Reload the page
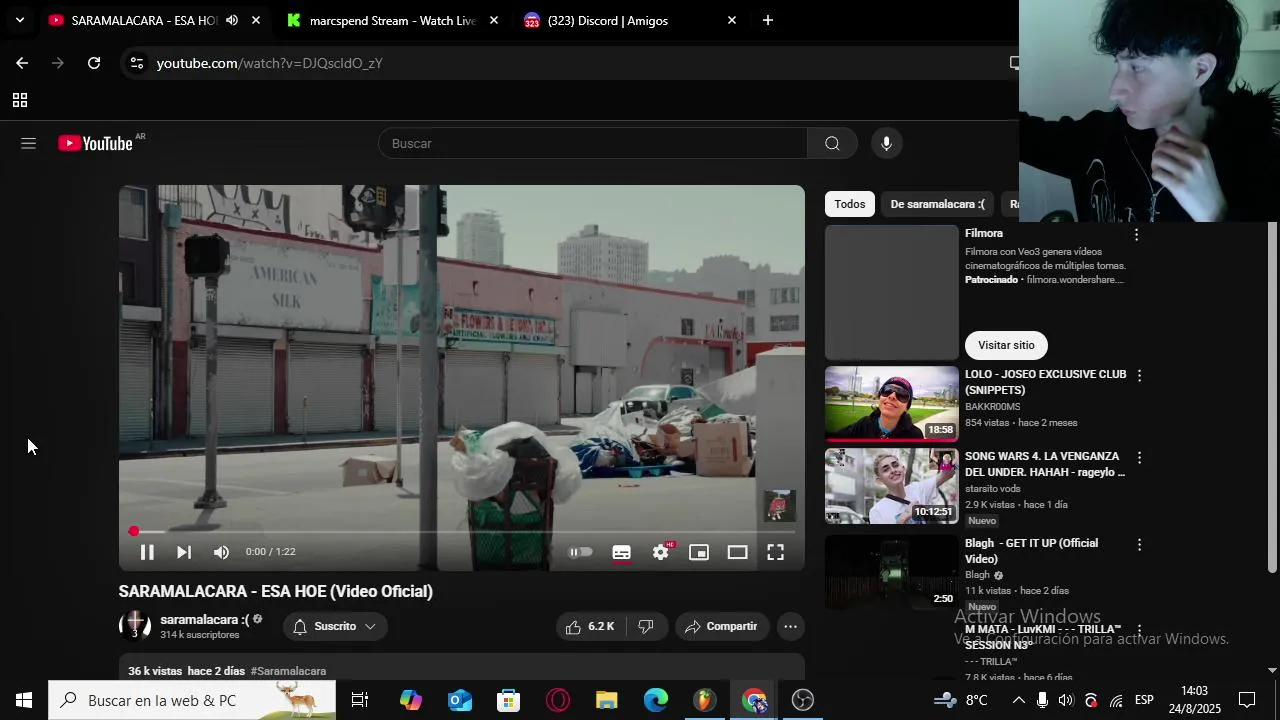 point(94,63)
